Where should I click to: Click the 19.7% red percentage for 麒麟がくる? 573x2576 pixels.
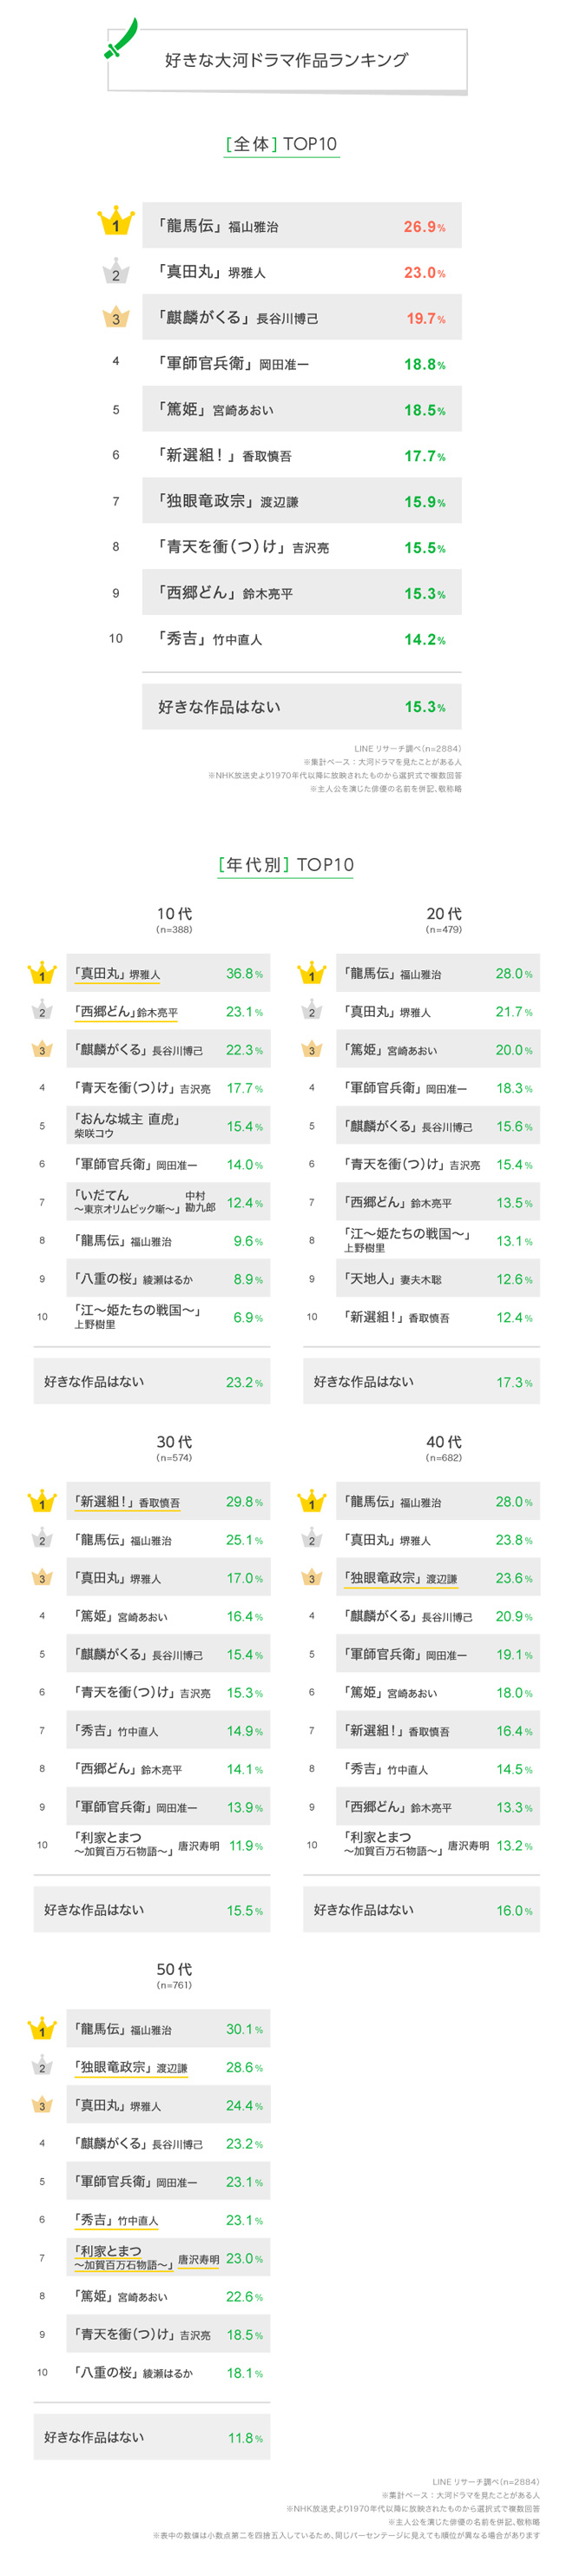426,318
